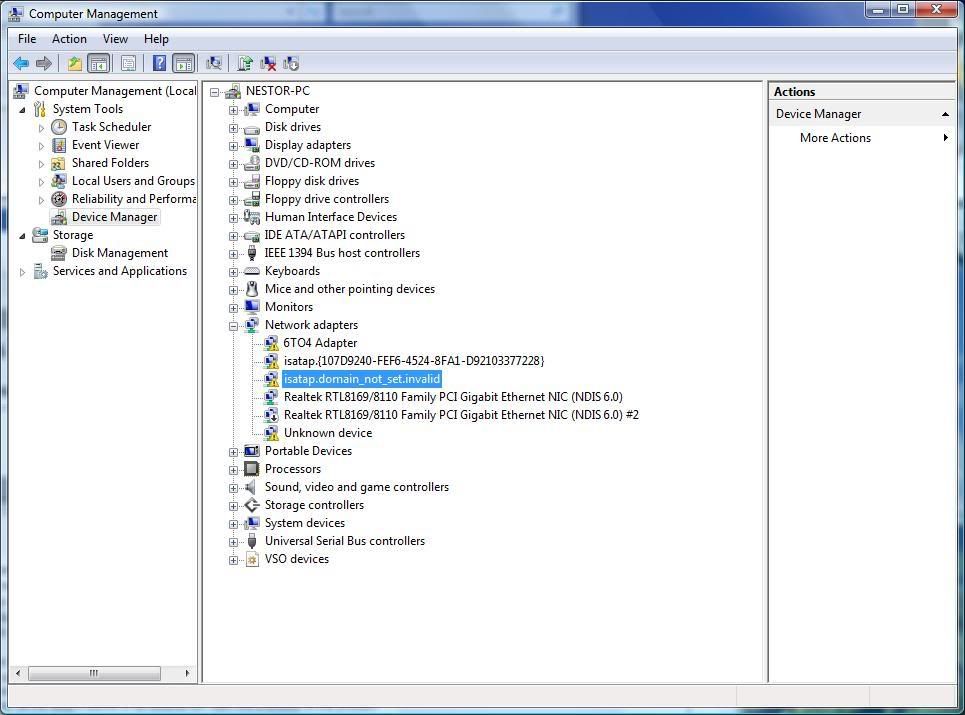Click the Disable device toolbar icon
Image resolution: width=965 pixels, height=715 pixels.
[x=291, y=63]
